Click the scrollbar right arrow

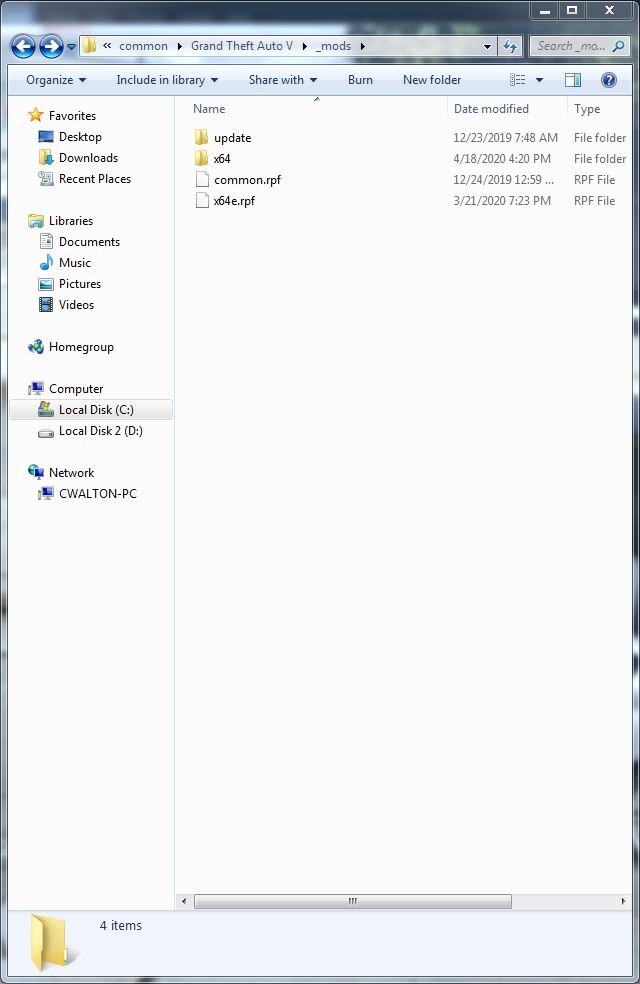(623, 901)
